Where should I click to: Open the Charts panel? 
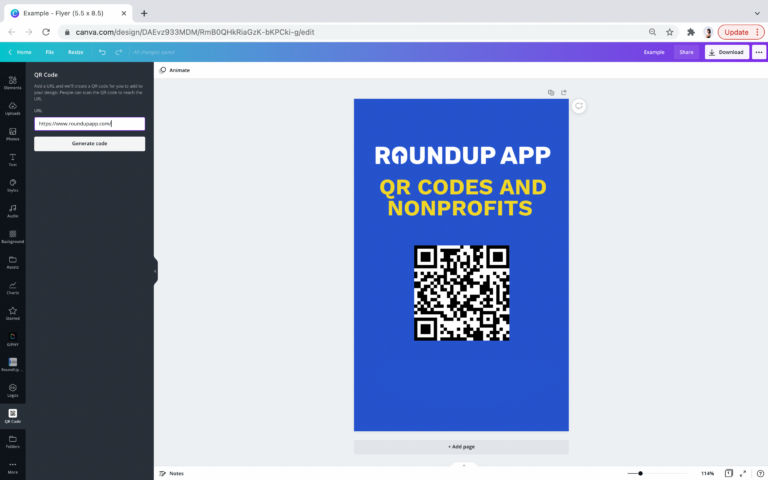(x=13, y=288)
